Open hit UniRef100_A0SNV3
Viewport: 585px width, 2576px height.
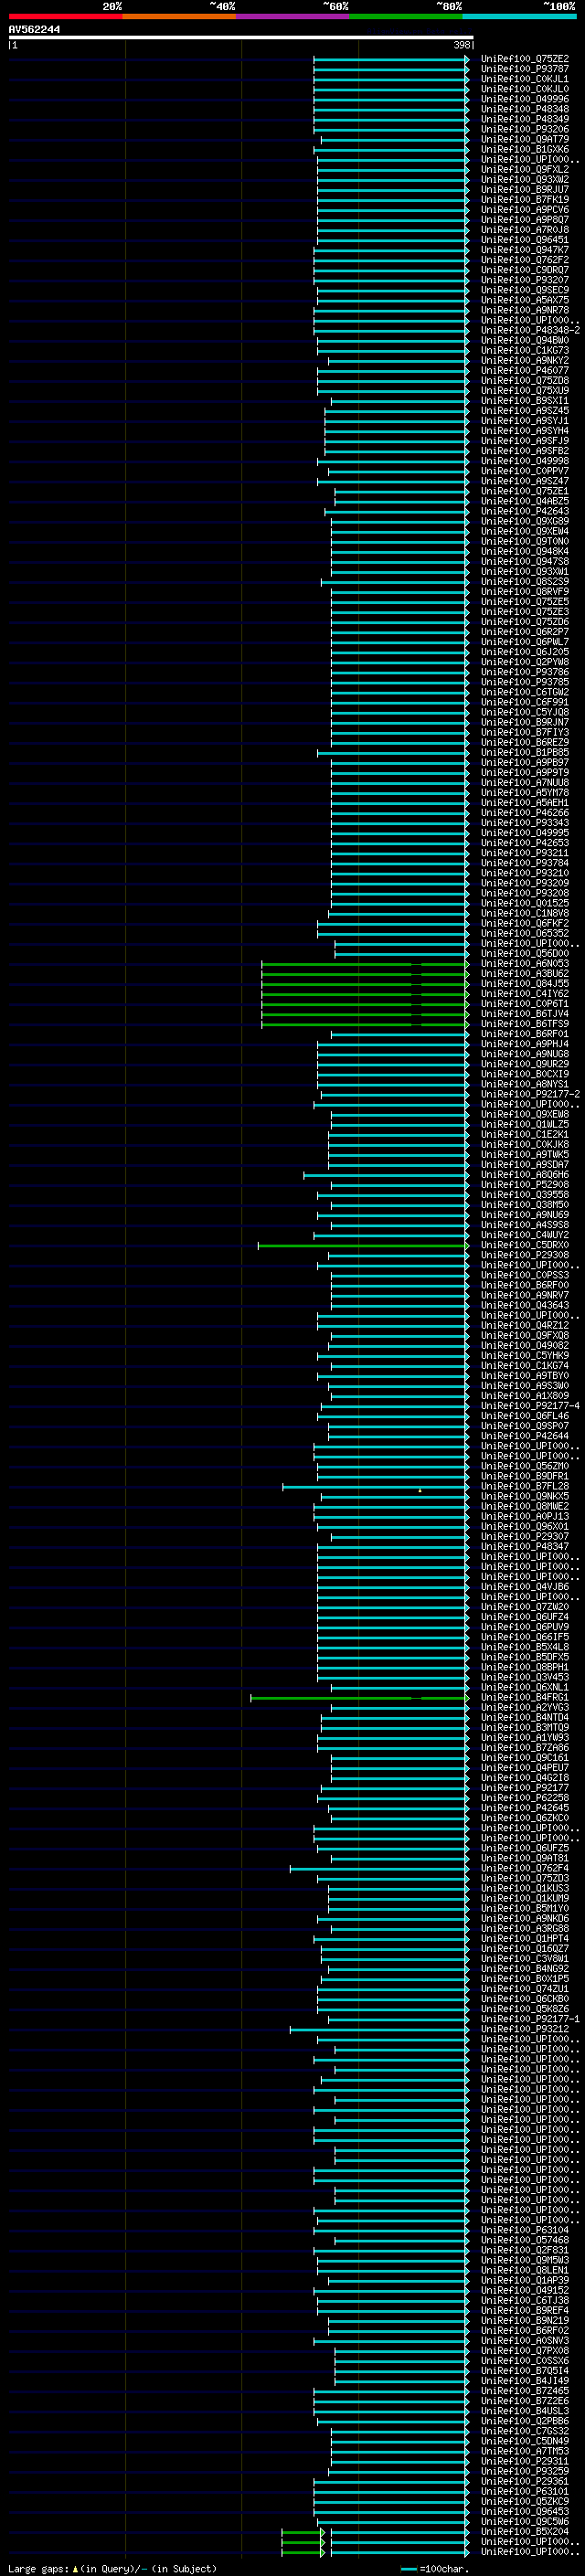pos(524,2340)
